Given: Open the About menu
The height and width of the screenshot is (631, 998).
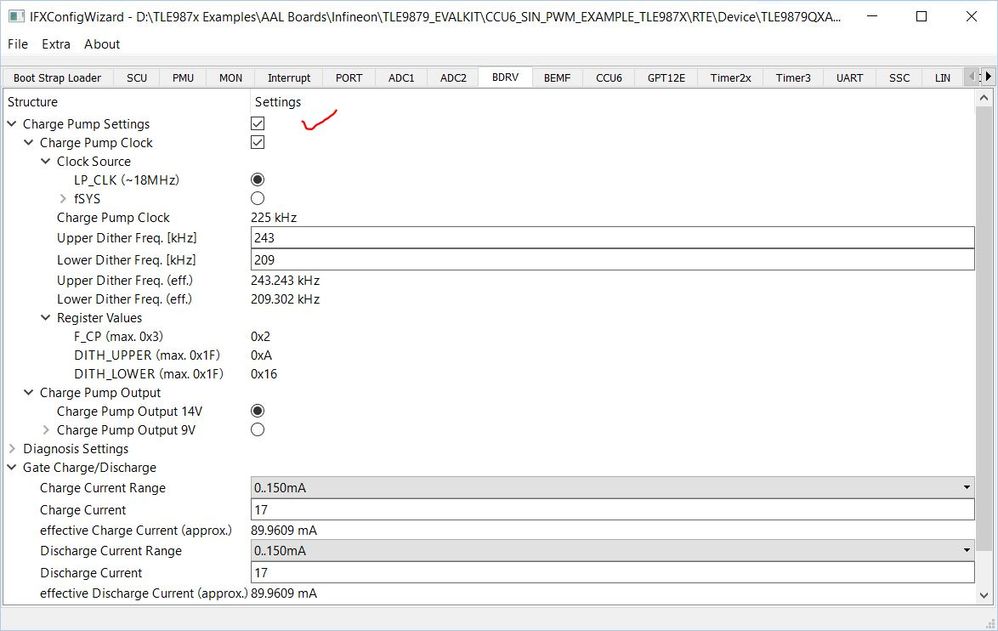Looking at the screenshot, I should (x=101, y=44).
